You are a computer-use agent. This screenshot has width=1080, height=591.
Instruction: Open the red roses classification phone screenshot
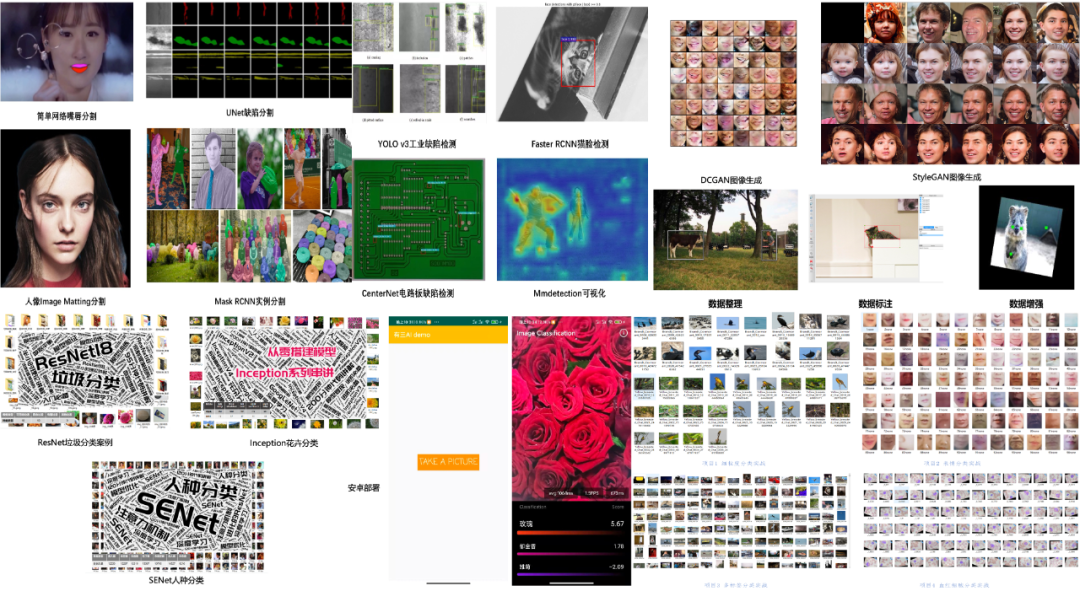tap(572, 451)
